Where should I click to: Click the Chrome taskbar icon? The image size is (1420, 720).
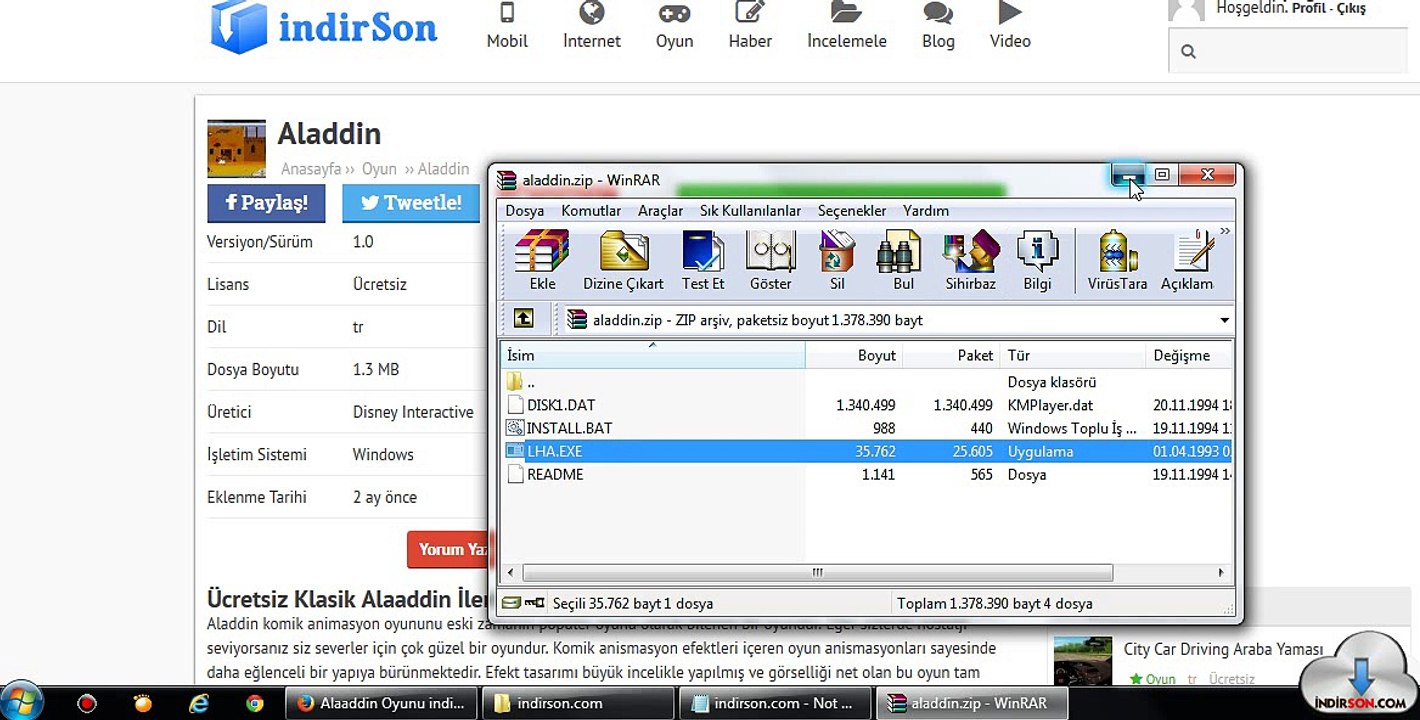point(255,703)
